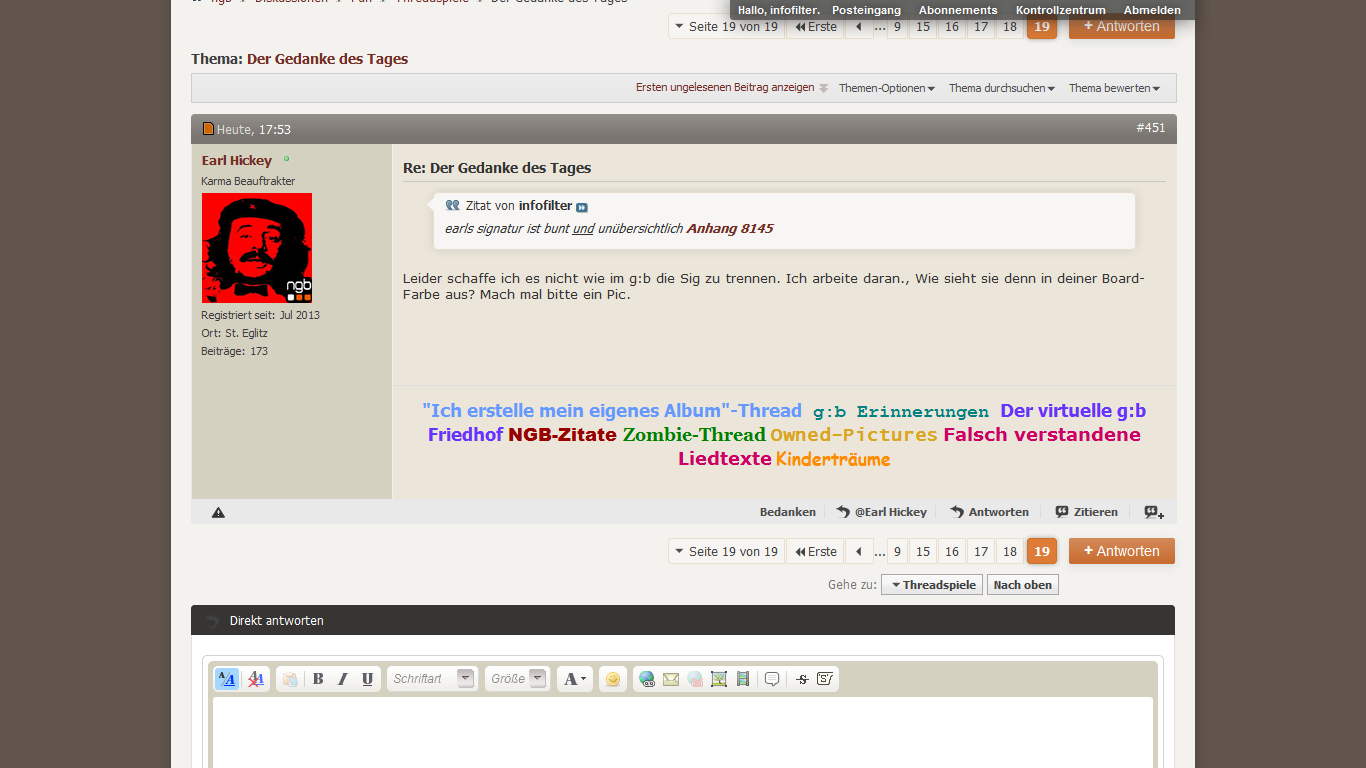Click the wrap quote speech bubble icon

[772, 679]
